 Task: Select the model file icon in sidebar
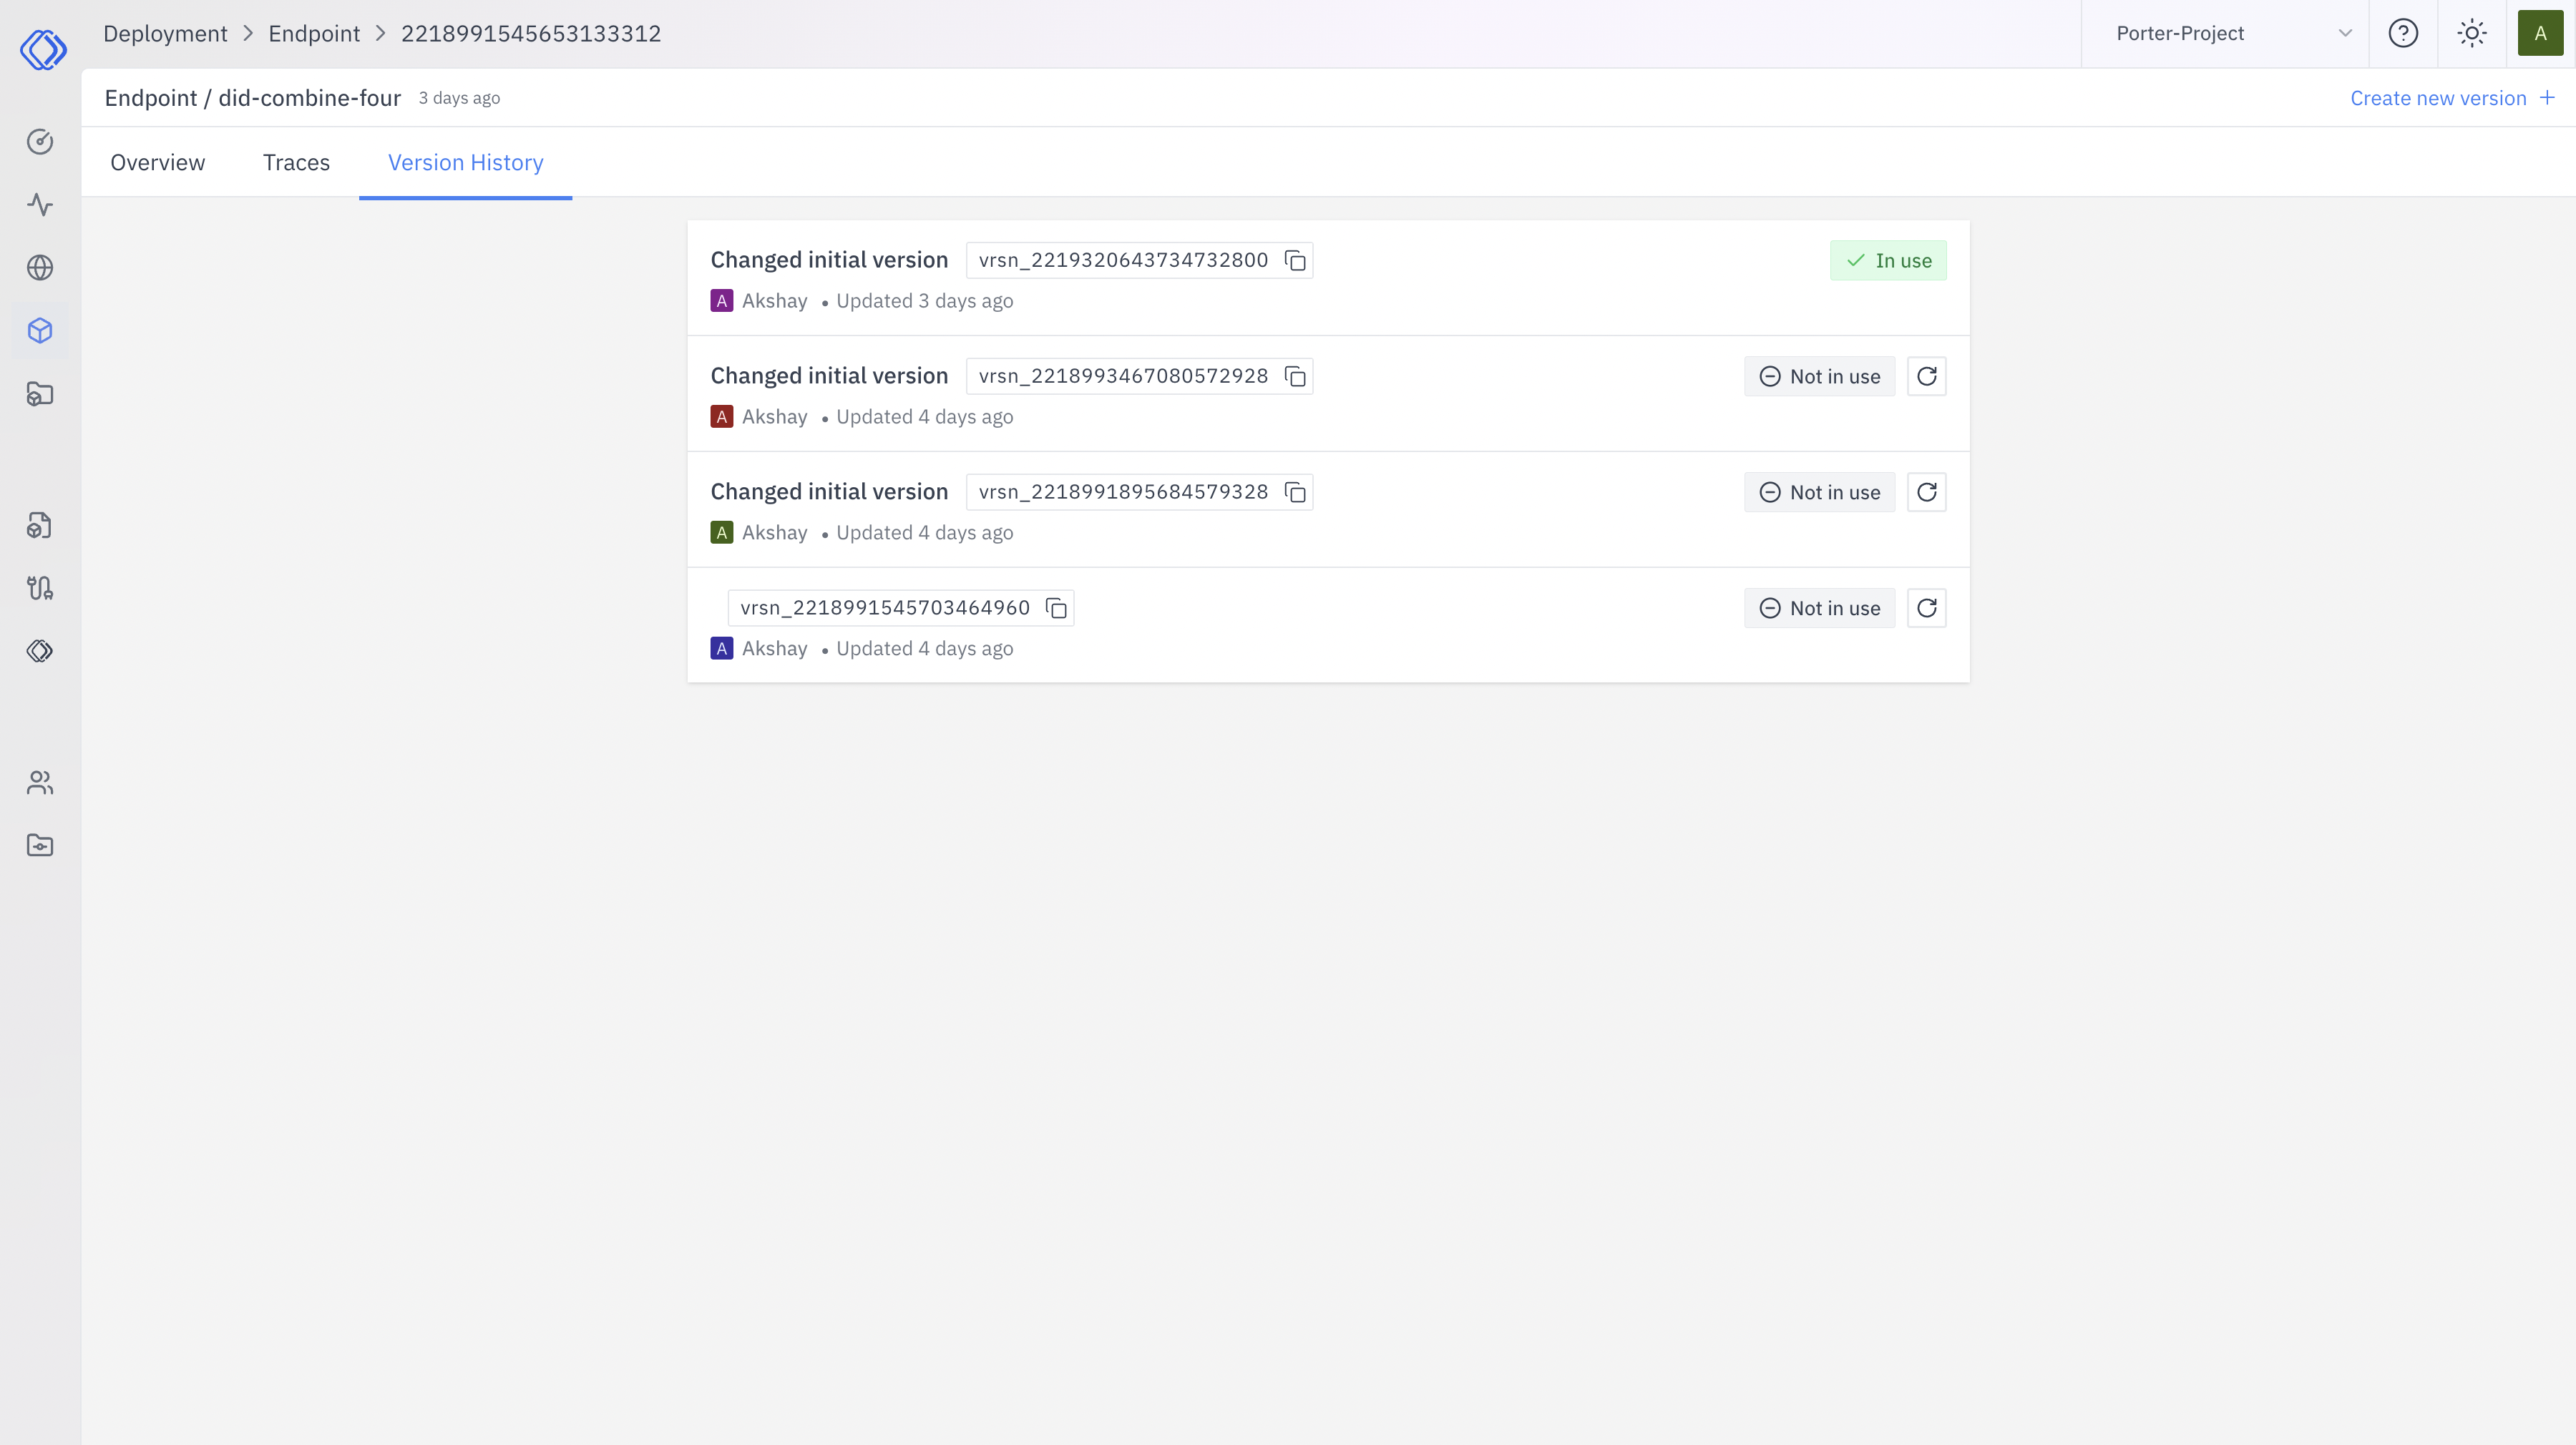click(40, 525)
